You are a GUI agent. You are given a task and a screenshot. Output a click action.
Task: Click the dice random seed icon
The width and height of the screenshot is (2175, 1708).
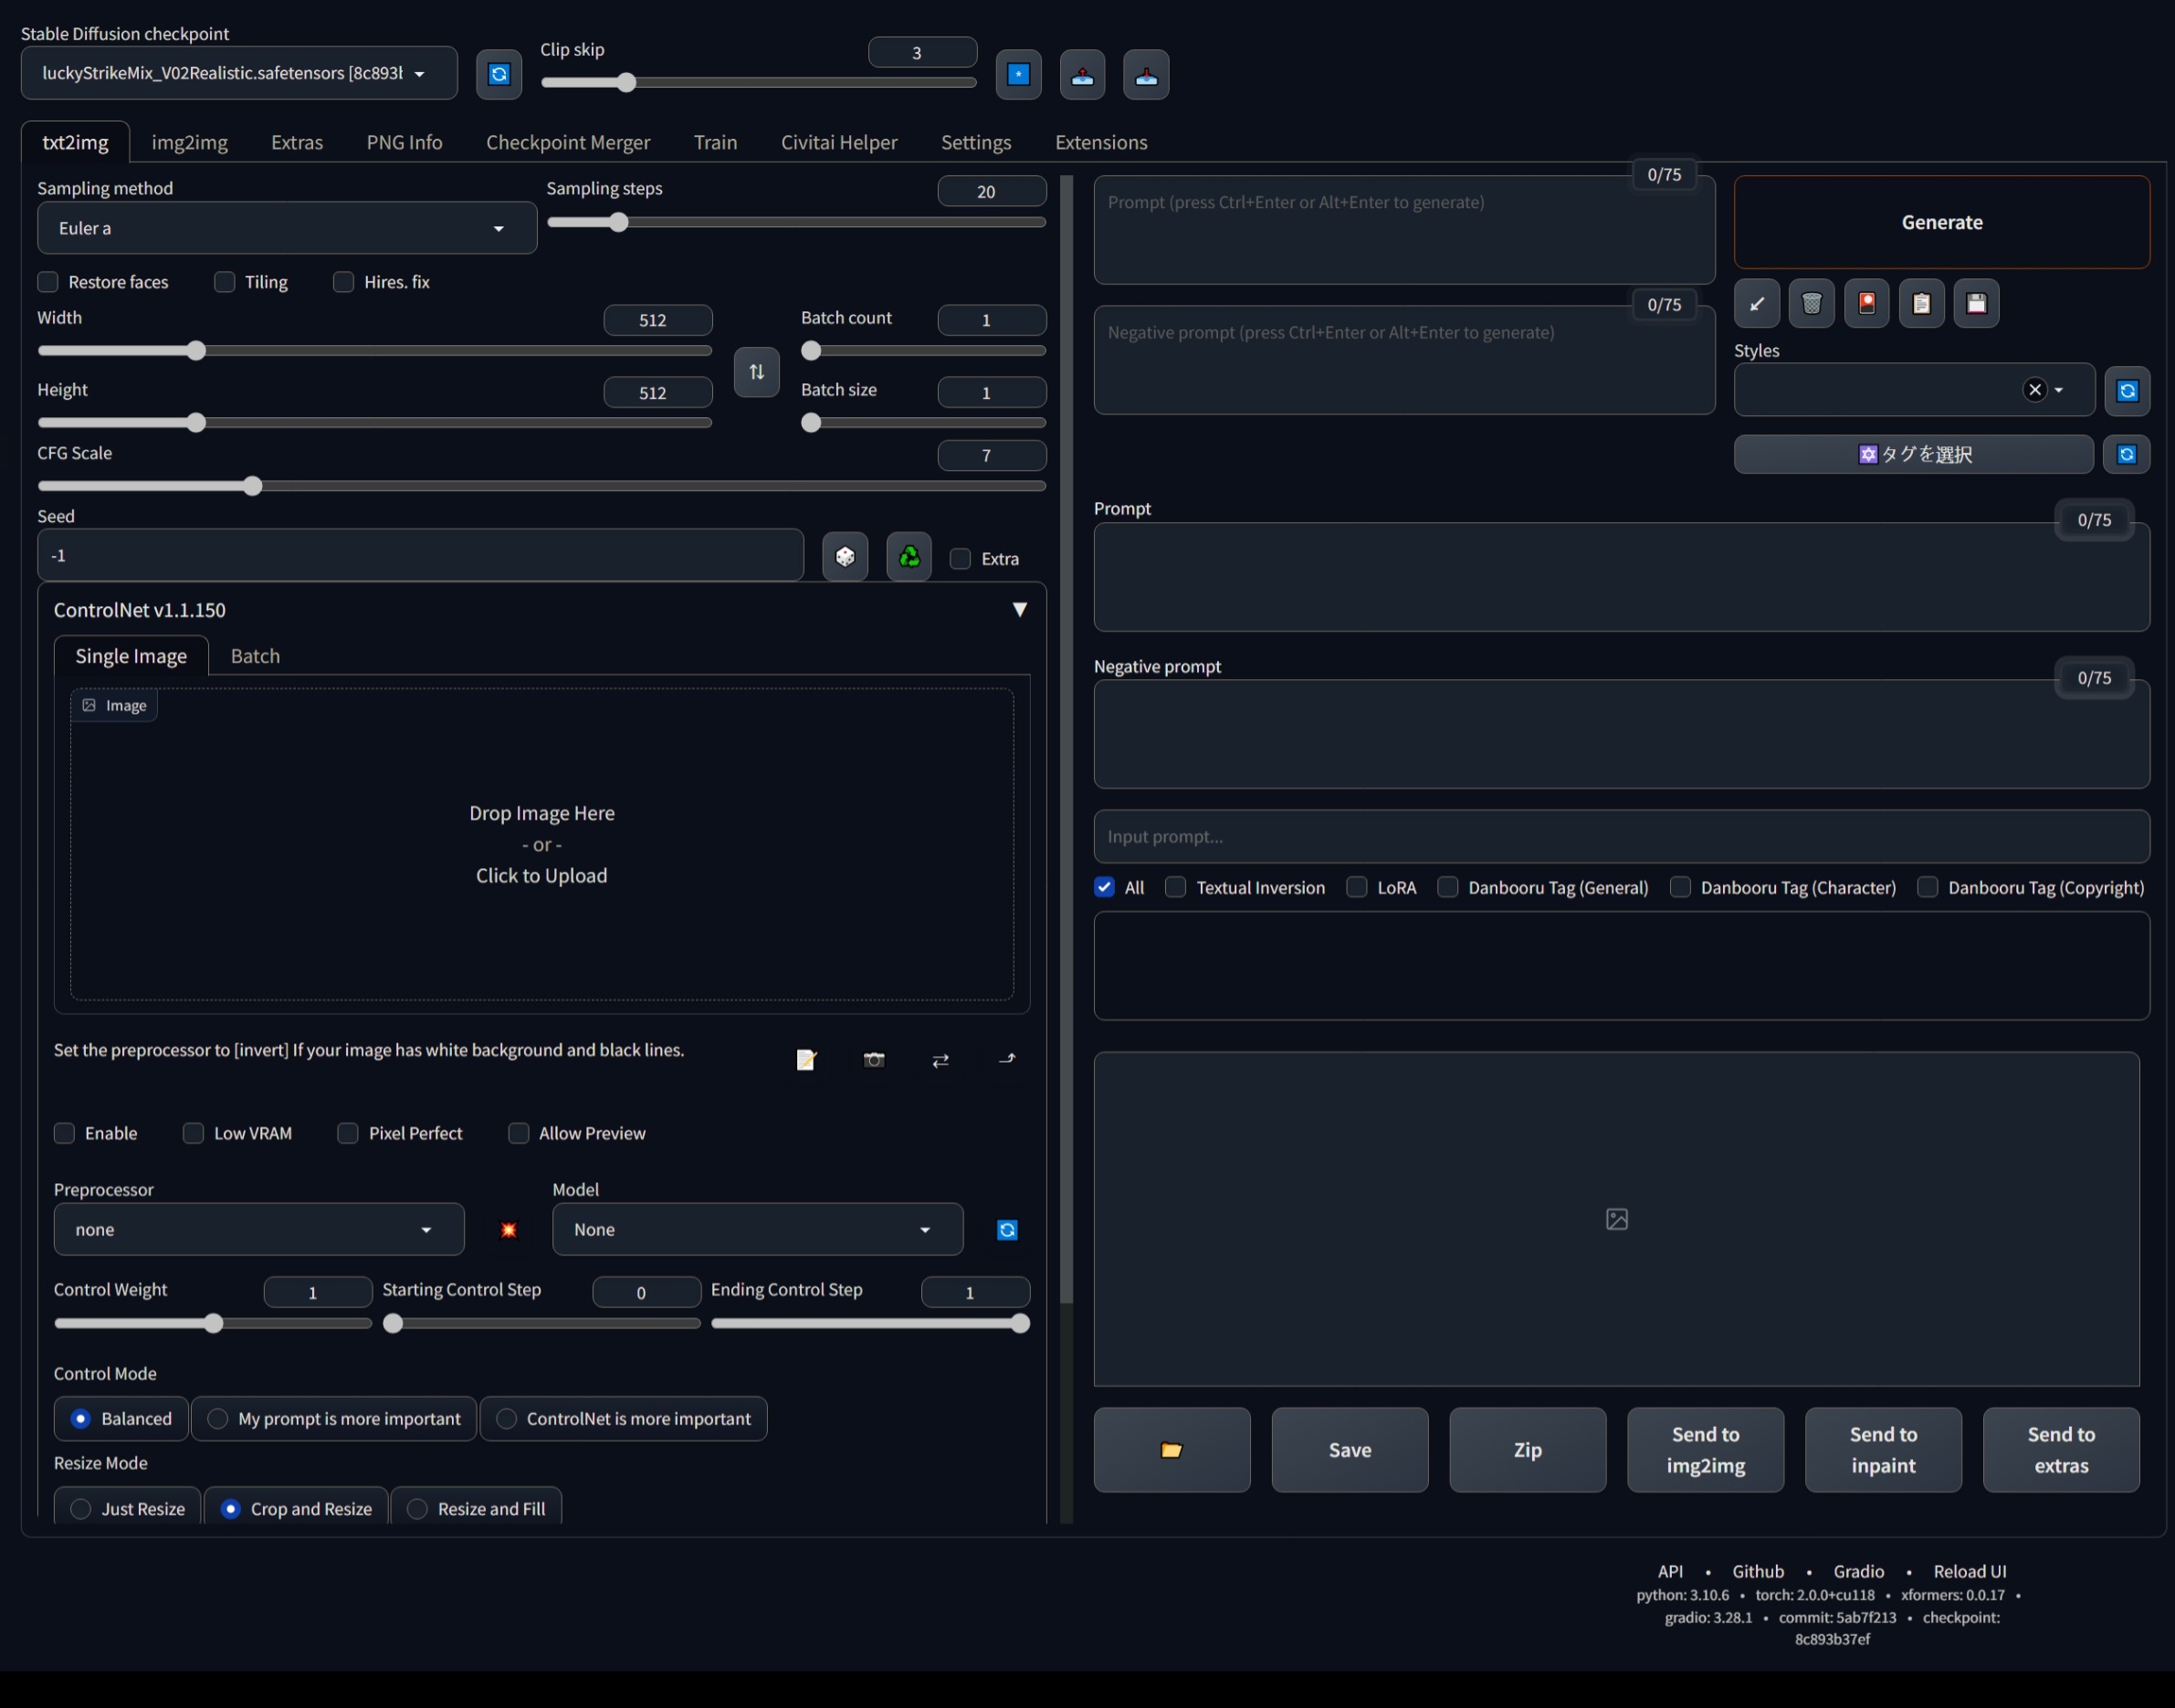tap(845, 556)
